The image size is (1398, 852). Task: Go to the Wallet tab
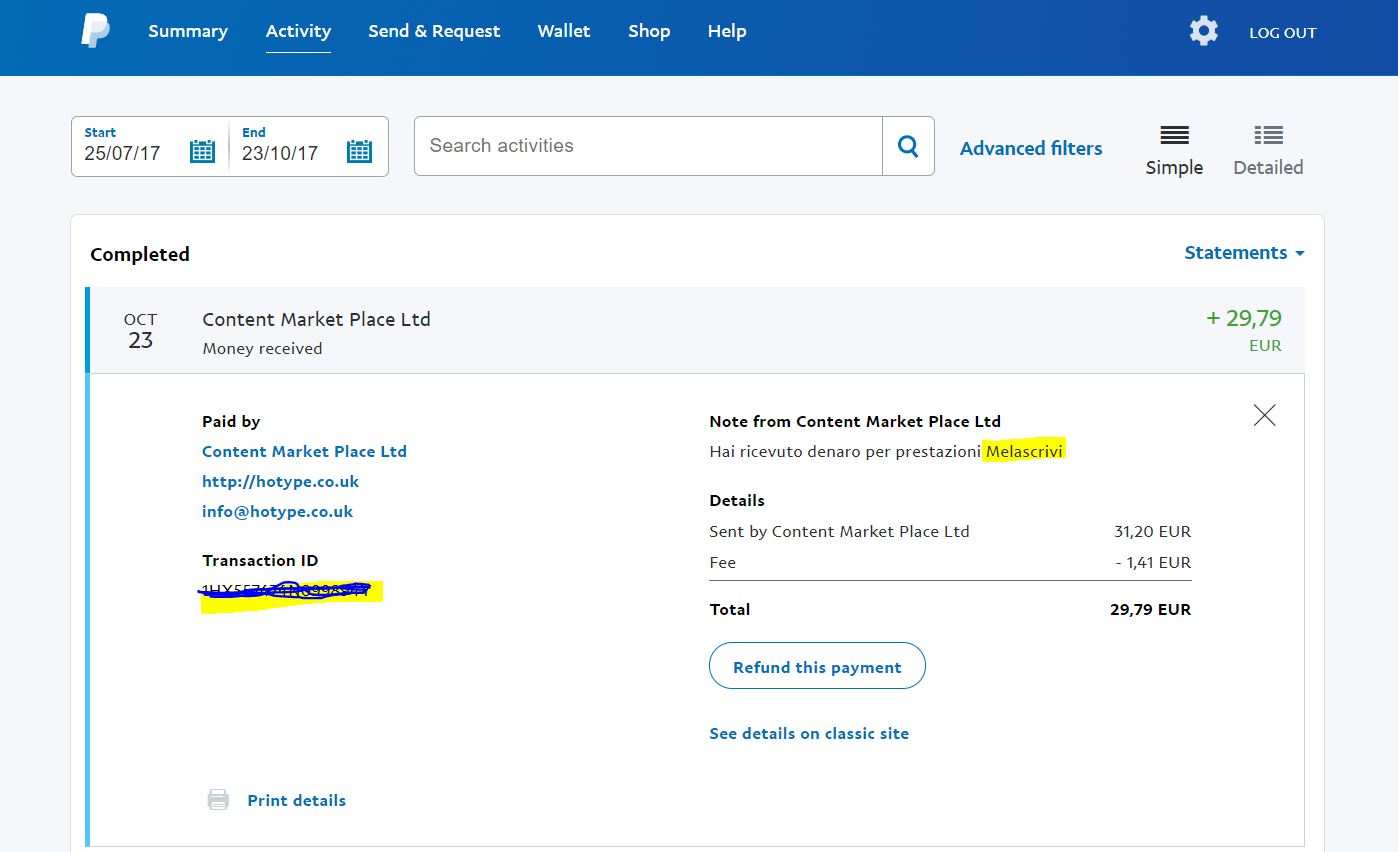564,31
